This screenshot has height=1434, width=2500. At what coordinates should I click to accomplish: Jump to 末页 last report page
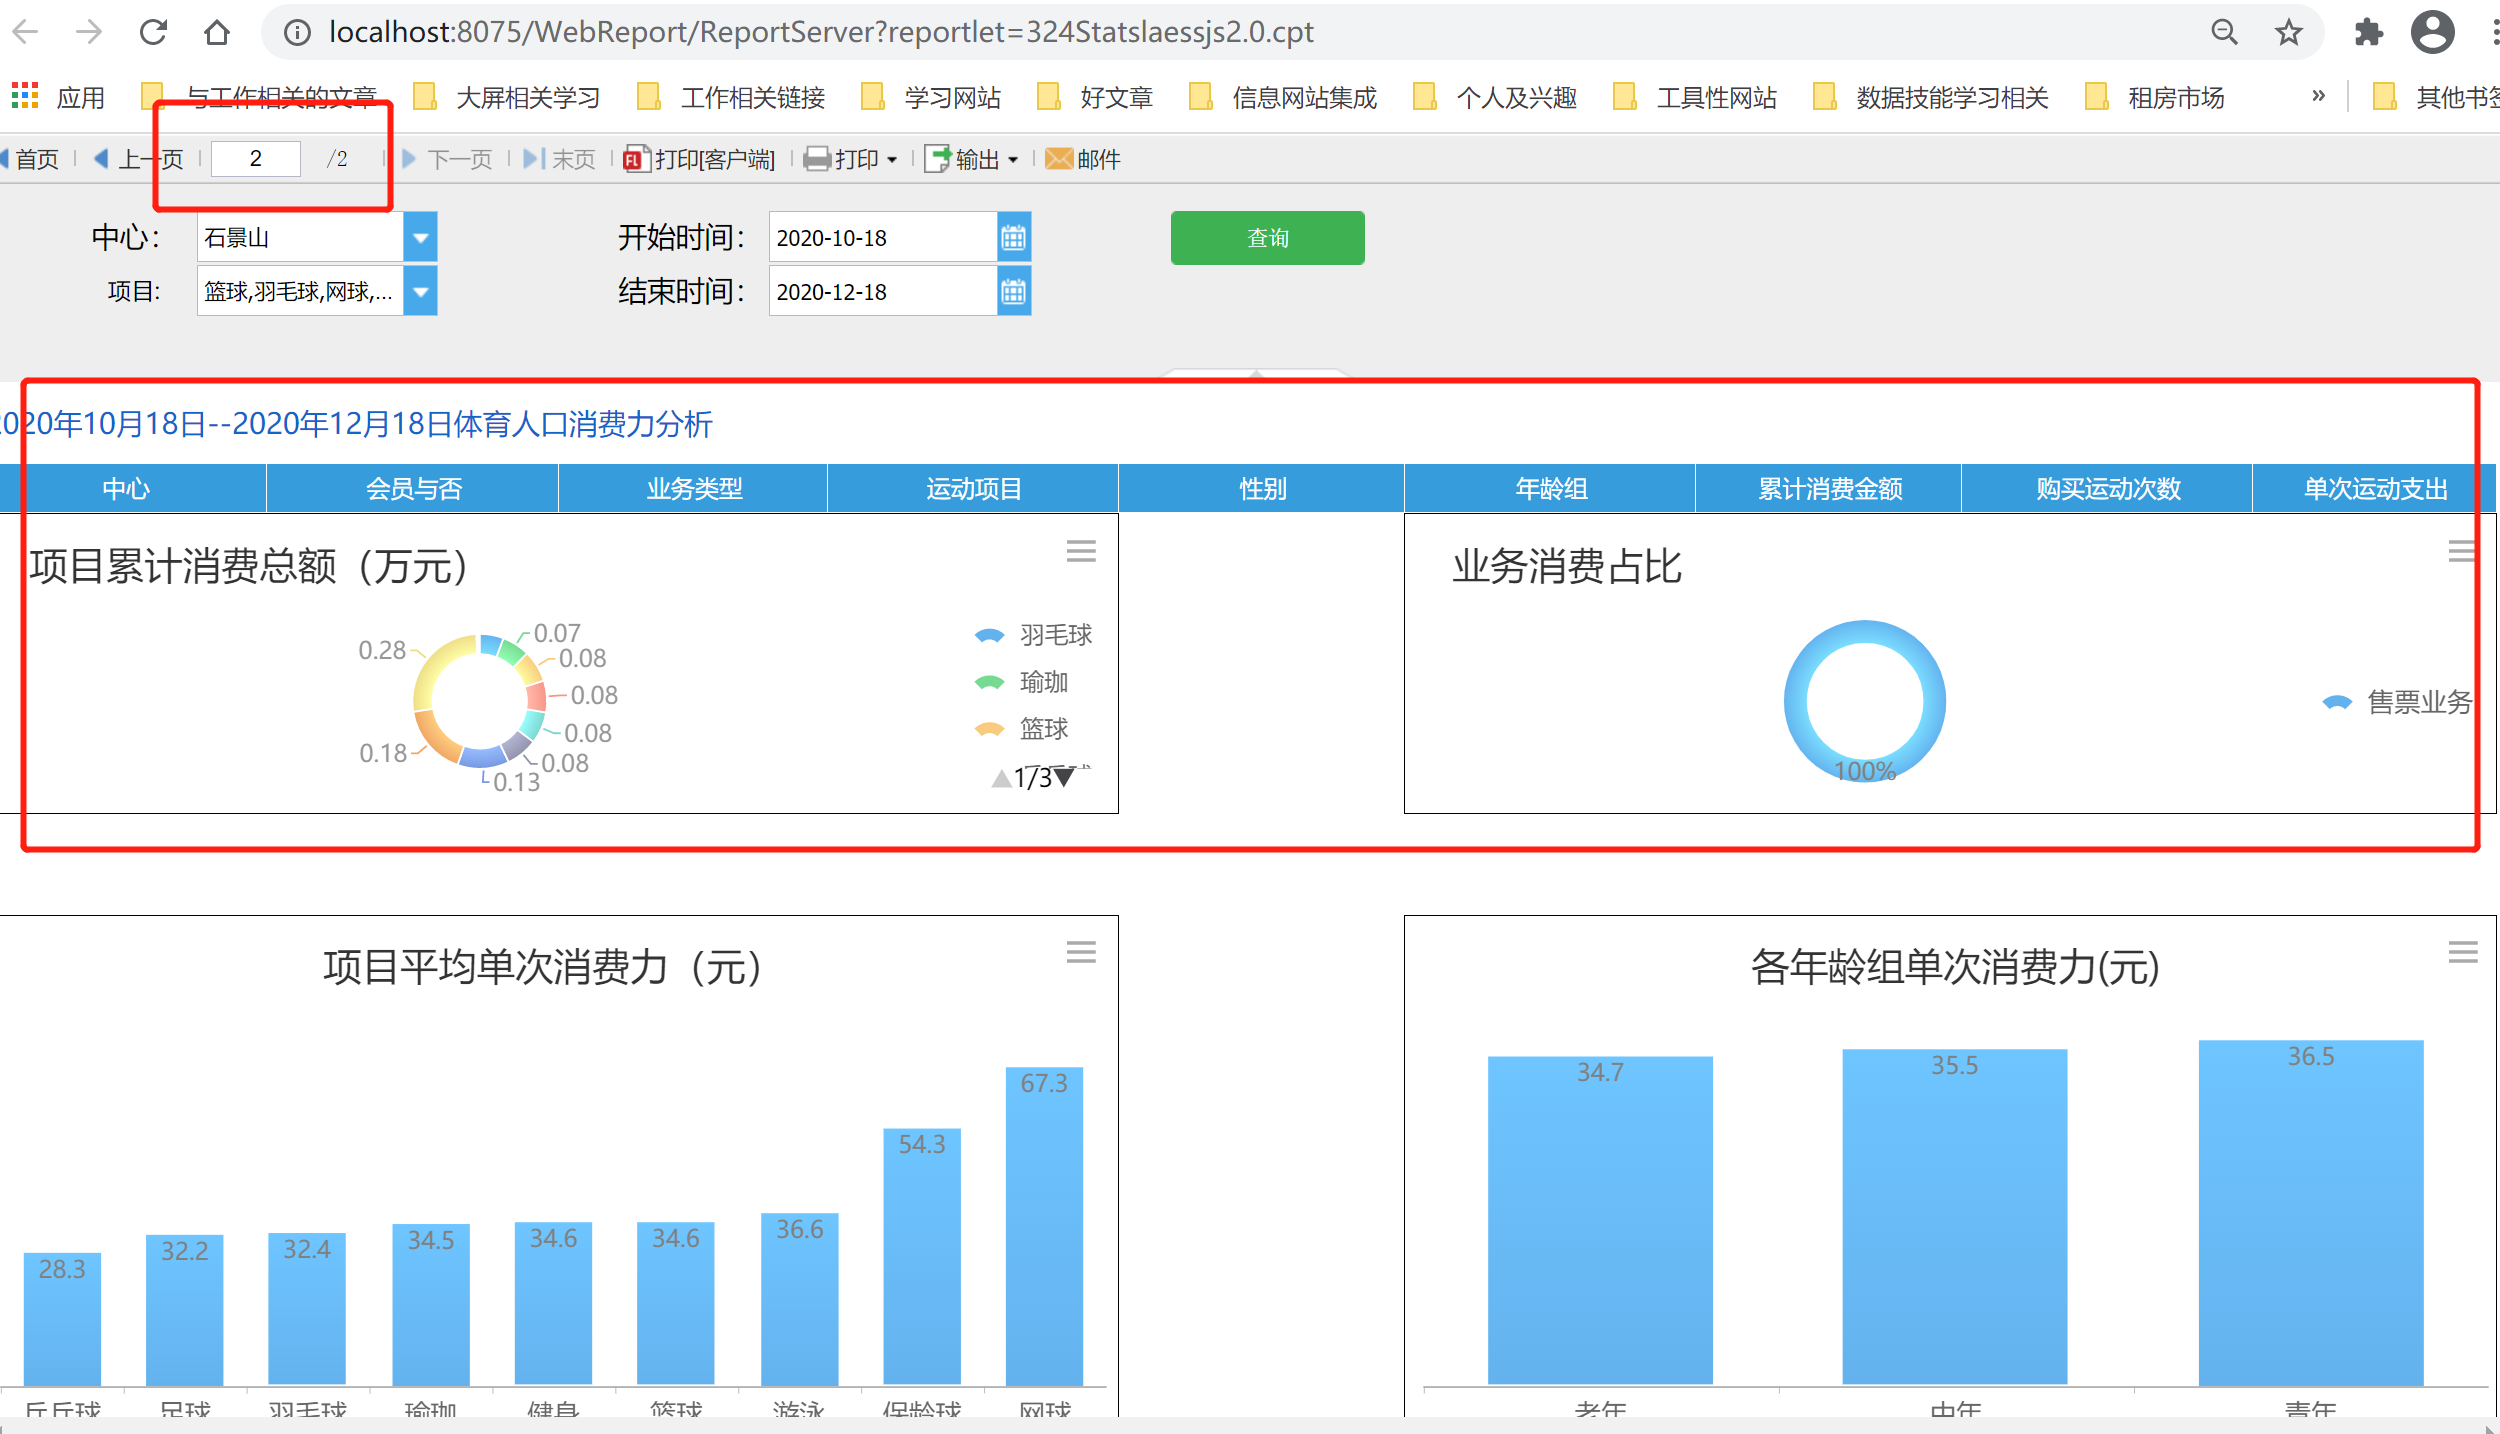click(x=559, y=159)
